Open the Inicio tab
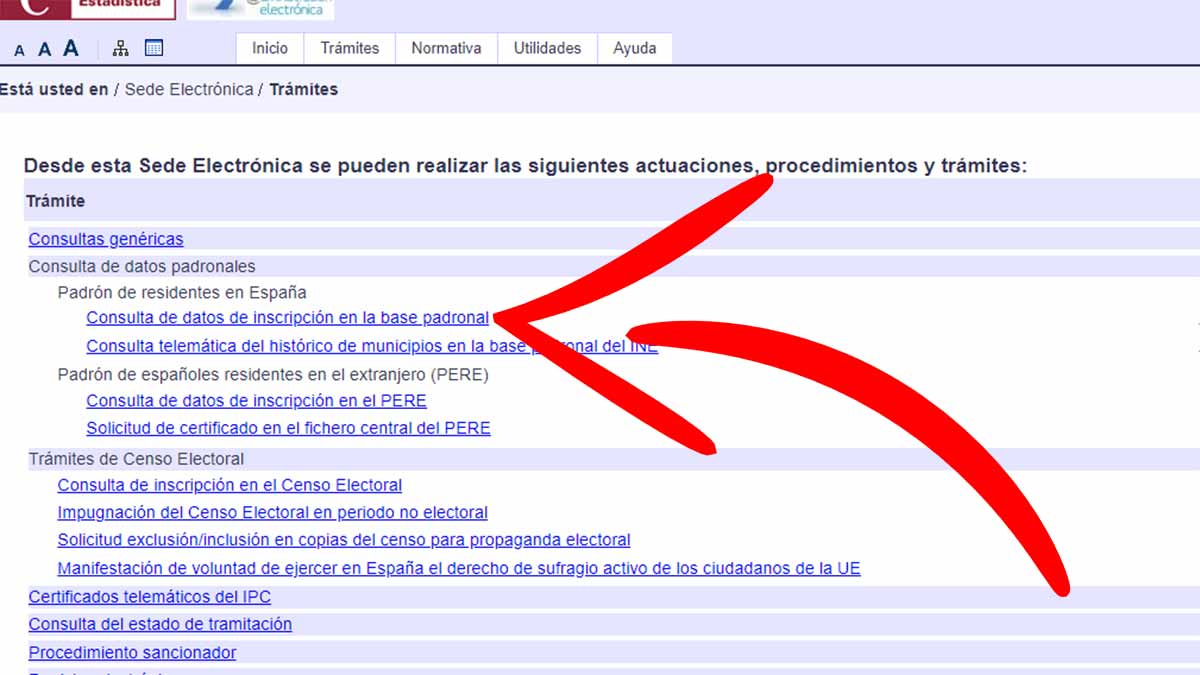This screenshot has height=675, width=1200. 268,47
